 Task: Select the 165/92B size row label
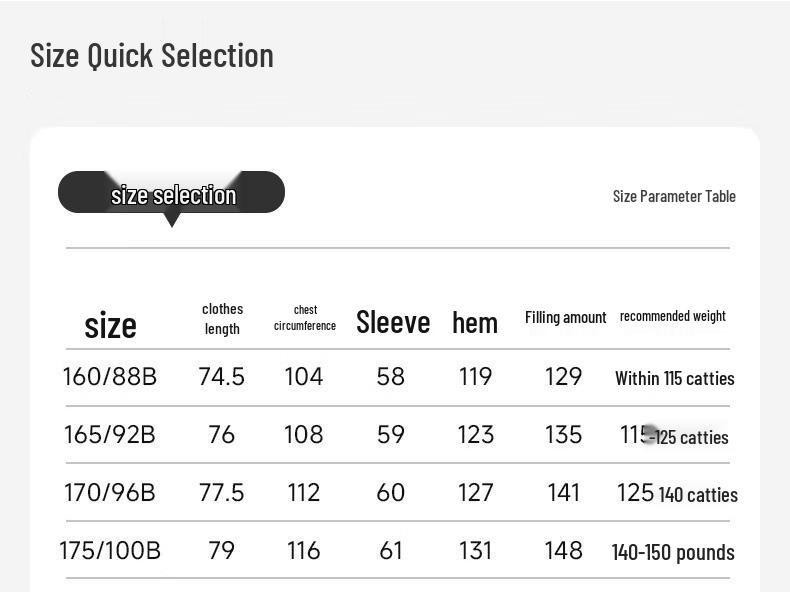pos(110,435)
